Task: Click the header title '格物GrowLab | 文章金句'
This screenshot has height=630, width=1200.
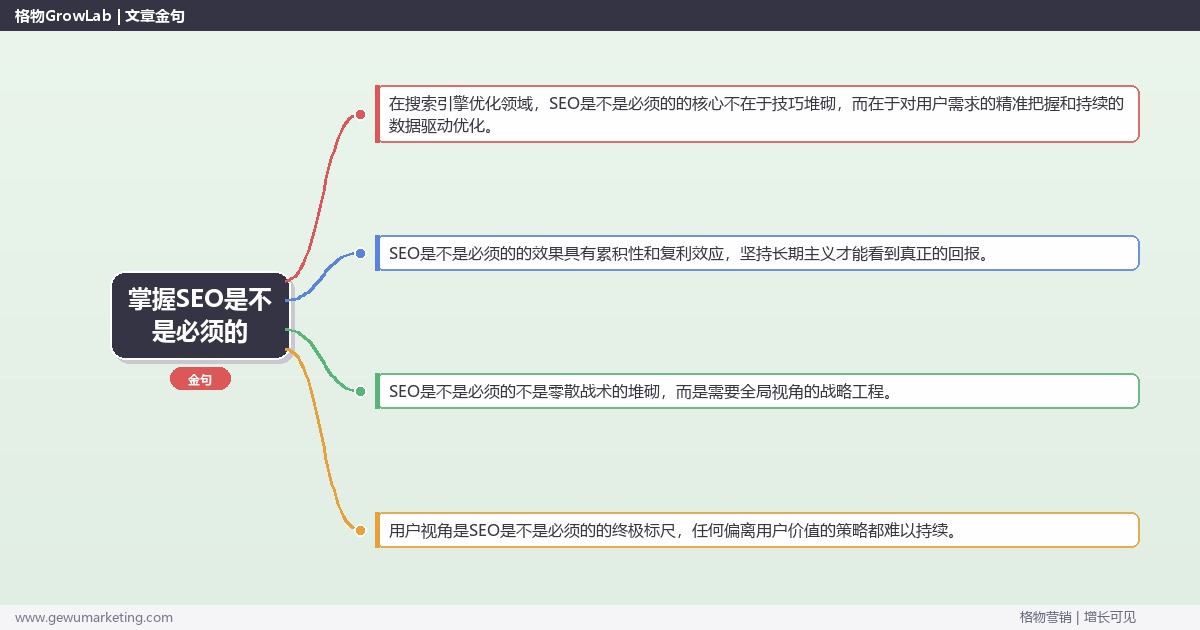Action: (99, 16)
